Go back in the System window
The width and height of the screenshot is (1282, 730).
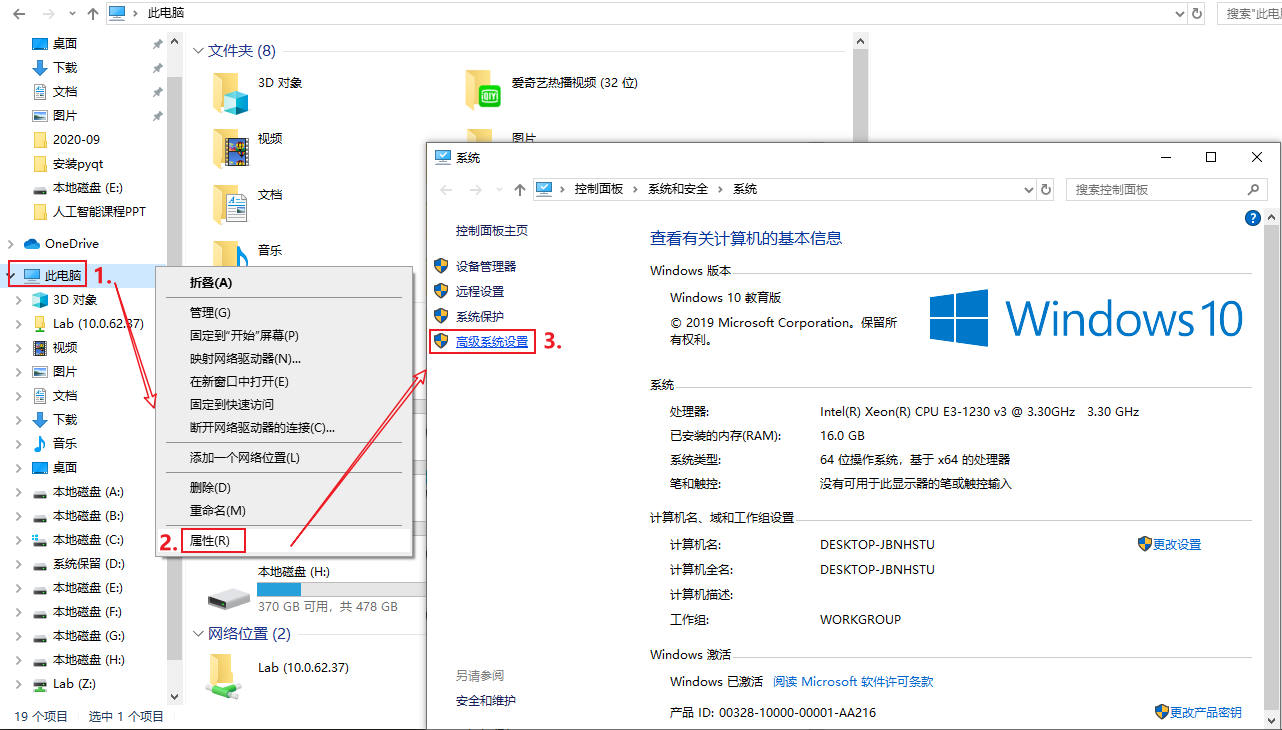pyautogui.click(x=446, y=189)
